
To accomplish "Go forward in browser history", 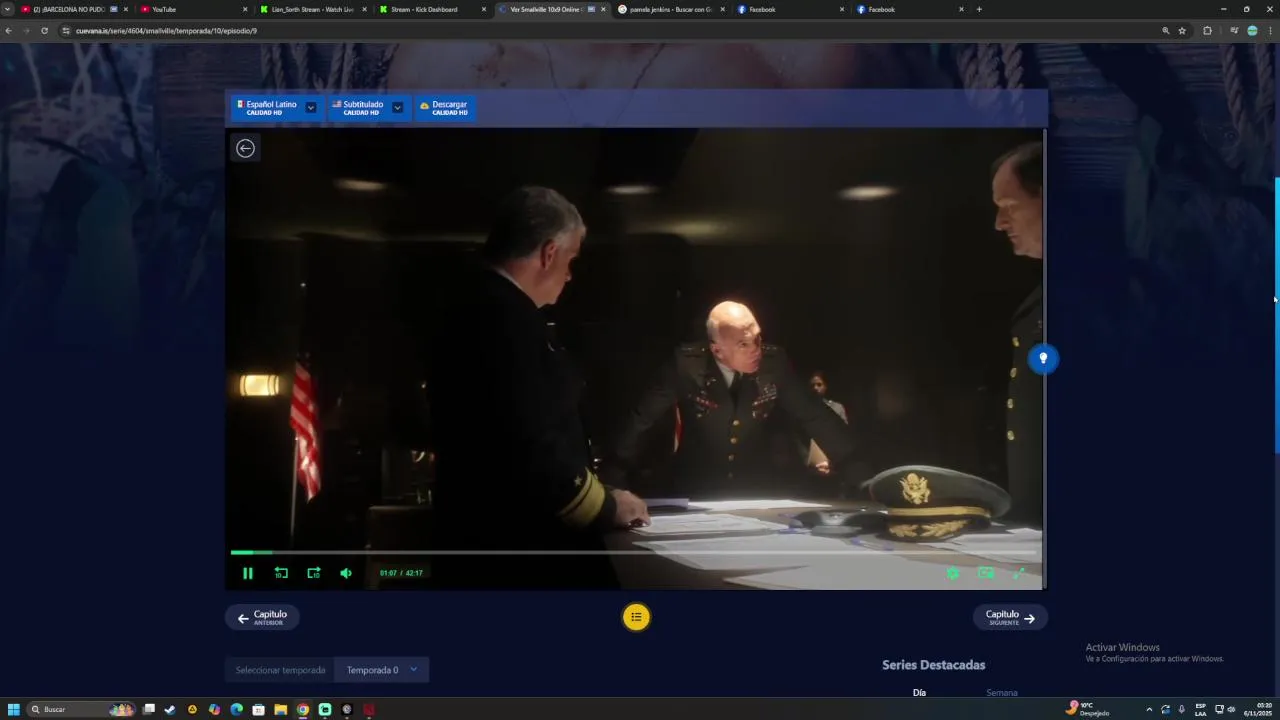I will coord(26,31).
